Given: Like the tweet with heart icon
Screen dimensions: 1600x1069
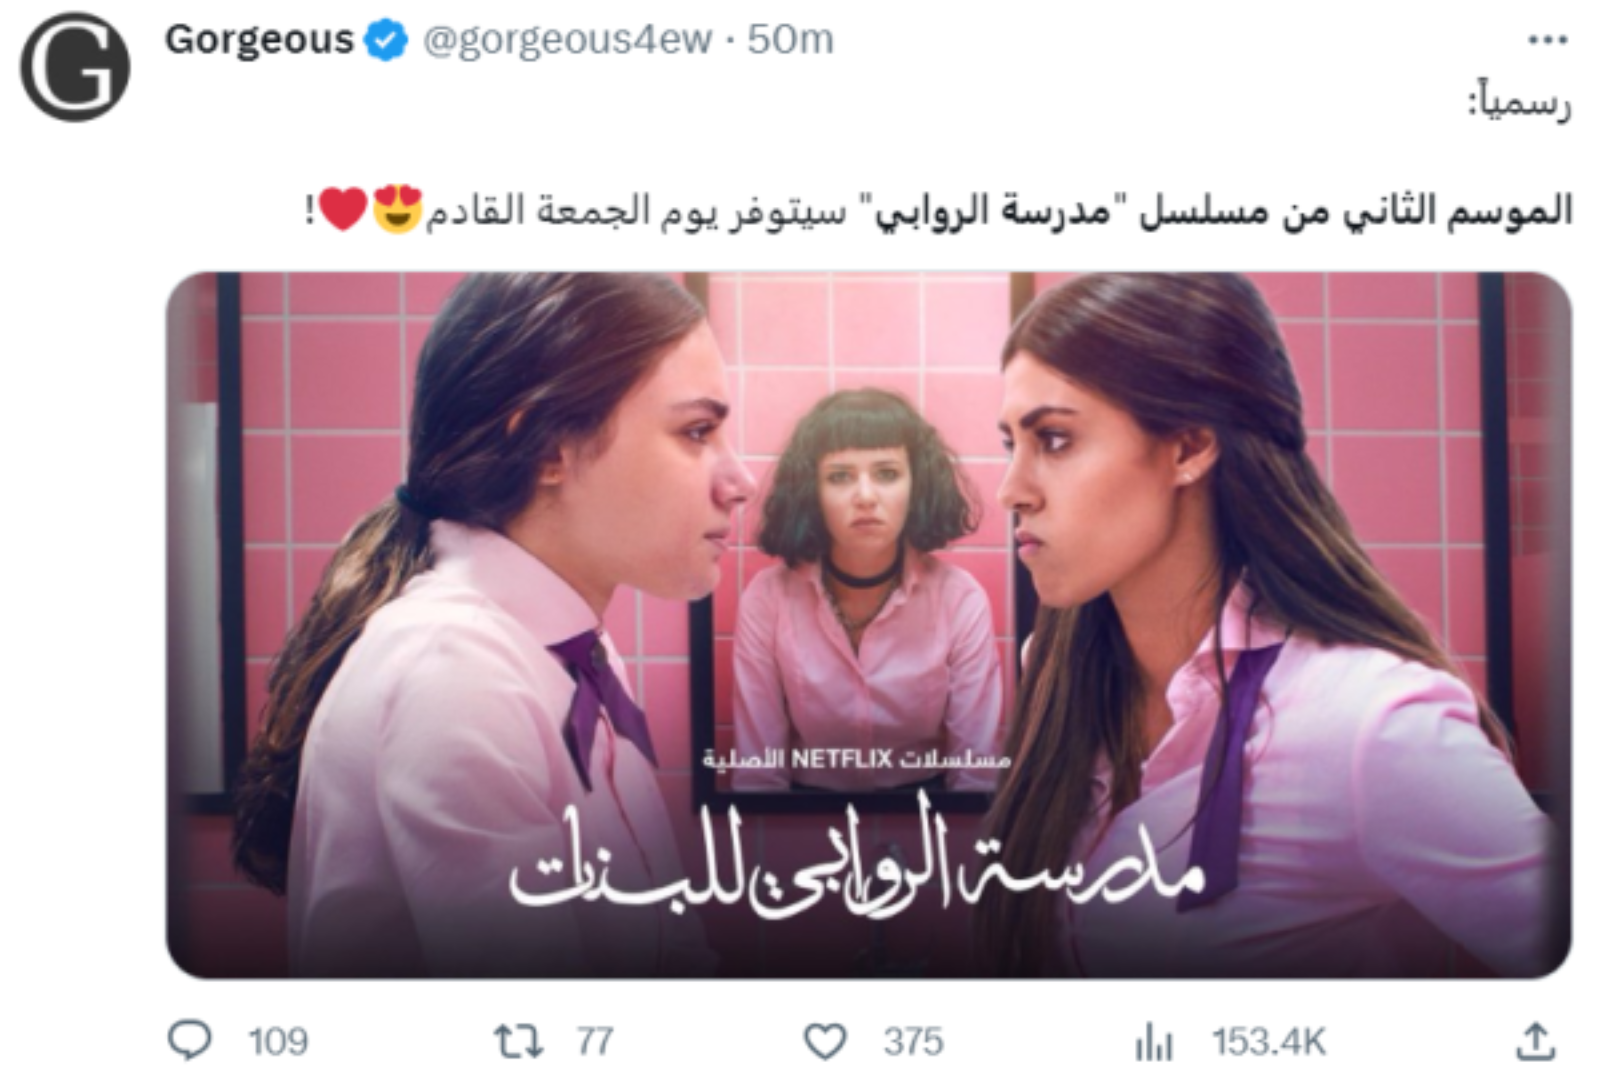Looking at the screenshot, I should 825,1041.
